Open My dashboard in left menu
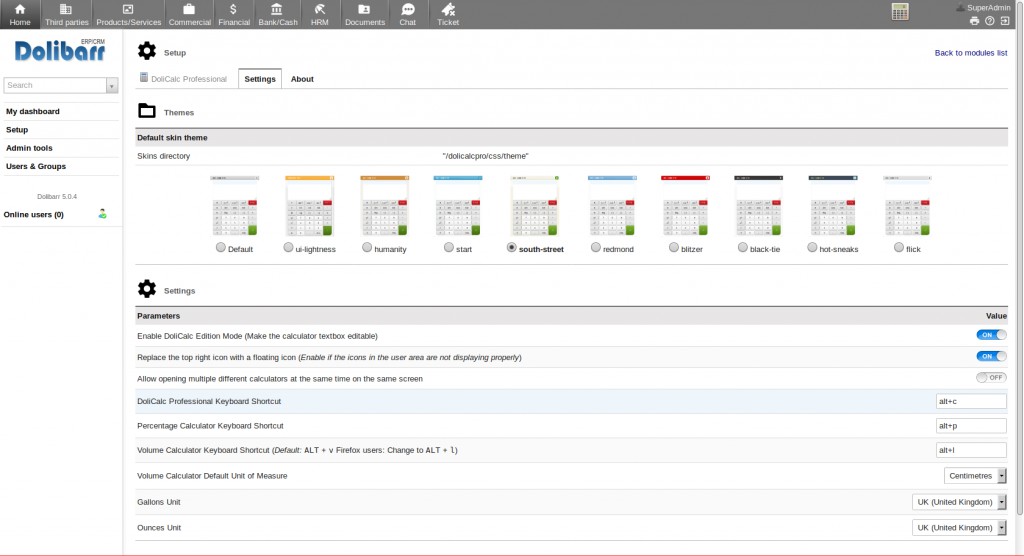Viewport: 1024px width, 556px height. point(33,112)
